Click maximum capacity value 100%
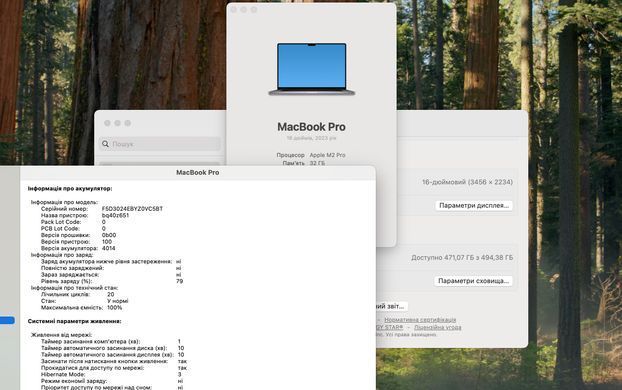This screenshot has width=622, height=390. click(115, 307)
